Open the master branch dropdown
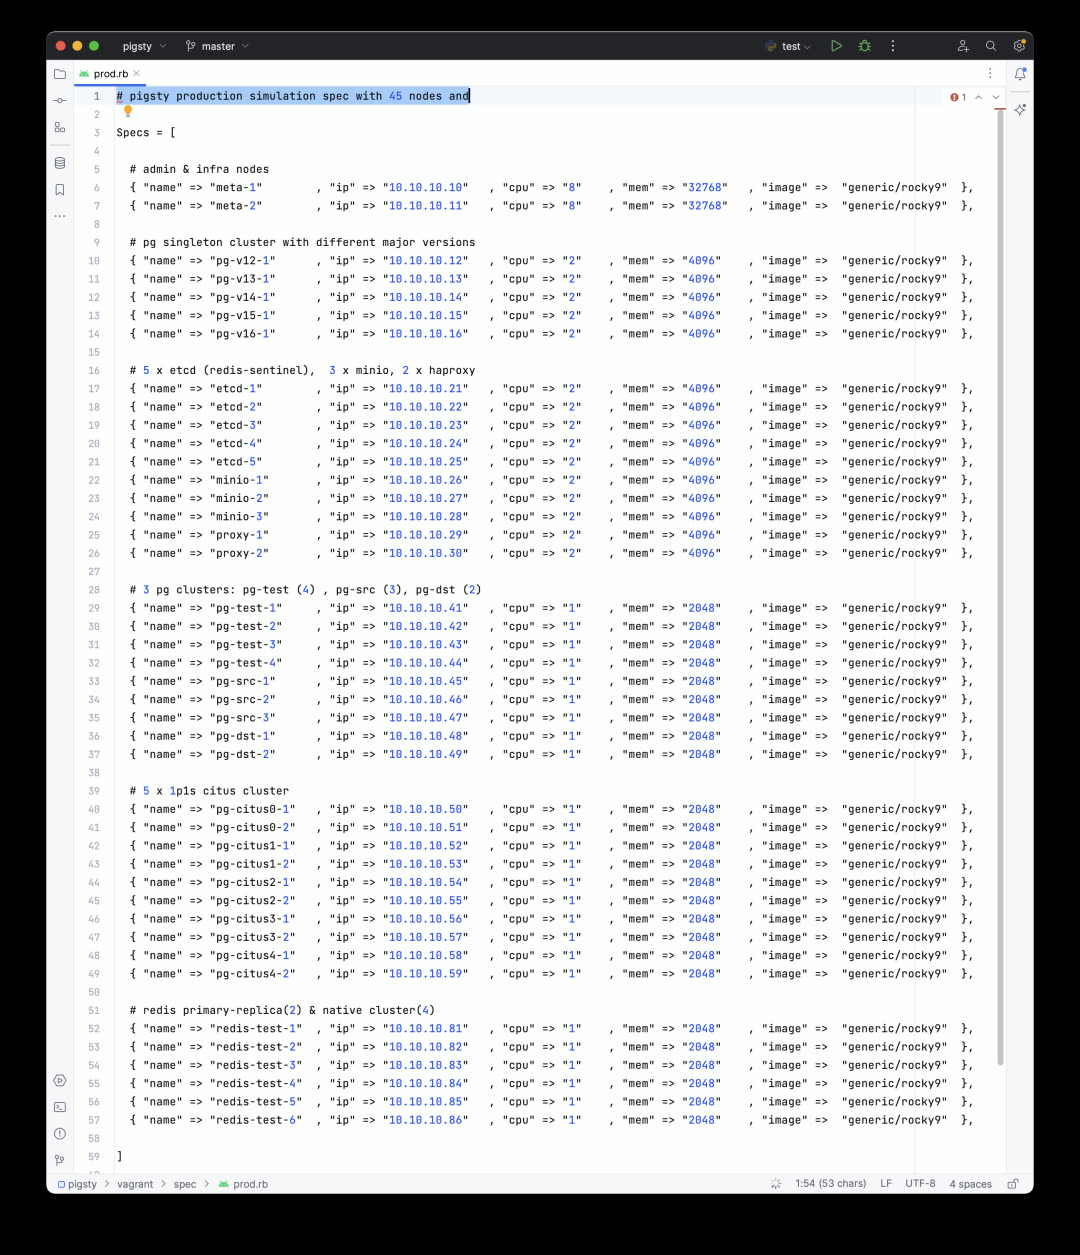1080x1255 pixels. [217, 46]
